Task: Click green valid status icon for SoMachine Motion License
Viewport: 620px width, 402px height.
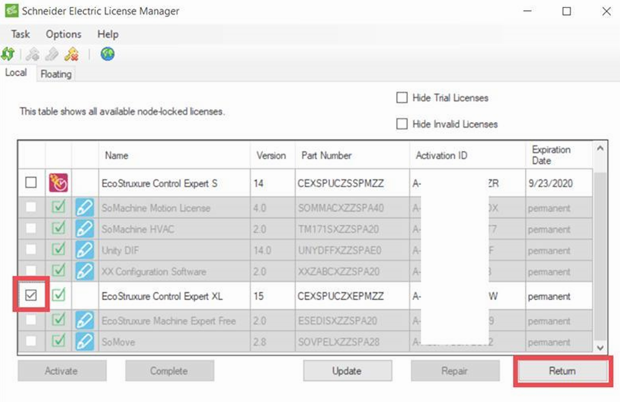Action: tap(59, 207)
